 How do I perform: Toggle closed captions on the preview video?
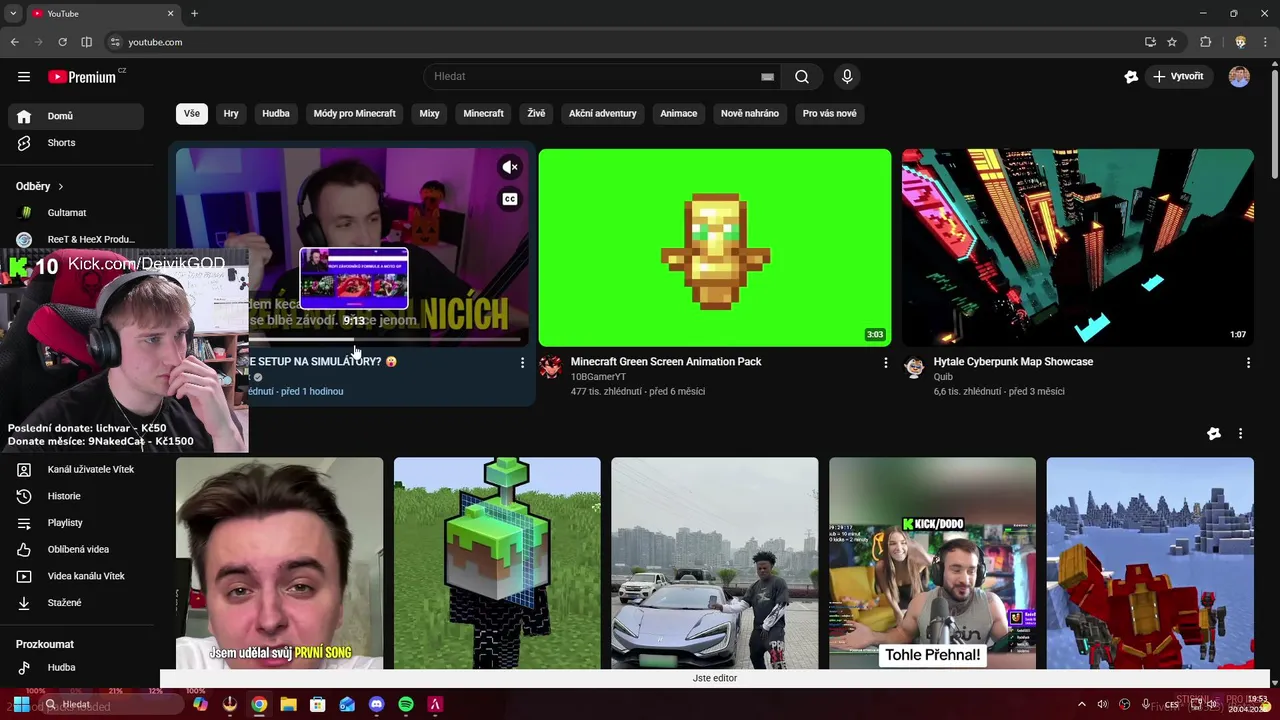point(510,199)
